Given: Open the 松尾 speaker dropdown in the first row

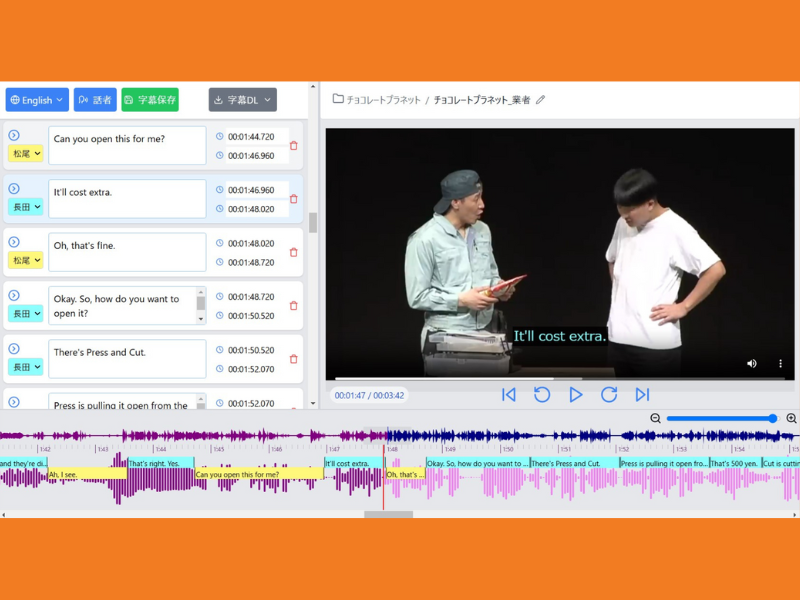Looking at the screenshot, I should tap(26, 154).
